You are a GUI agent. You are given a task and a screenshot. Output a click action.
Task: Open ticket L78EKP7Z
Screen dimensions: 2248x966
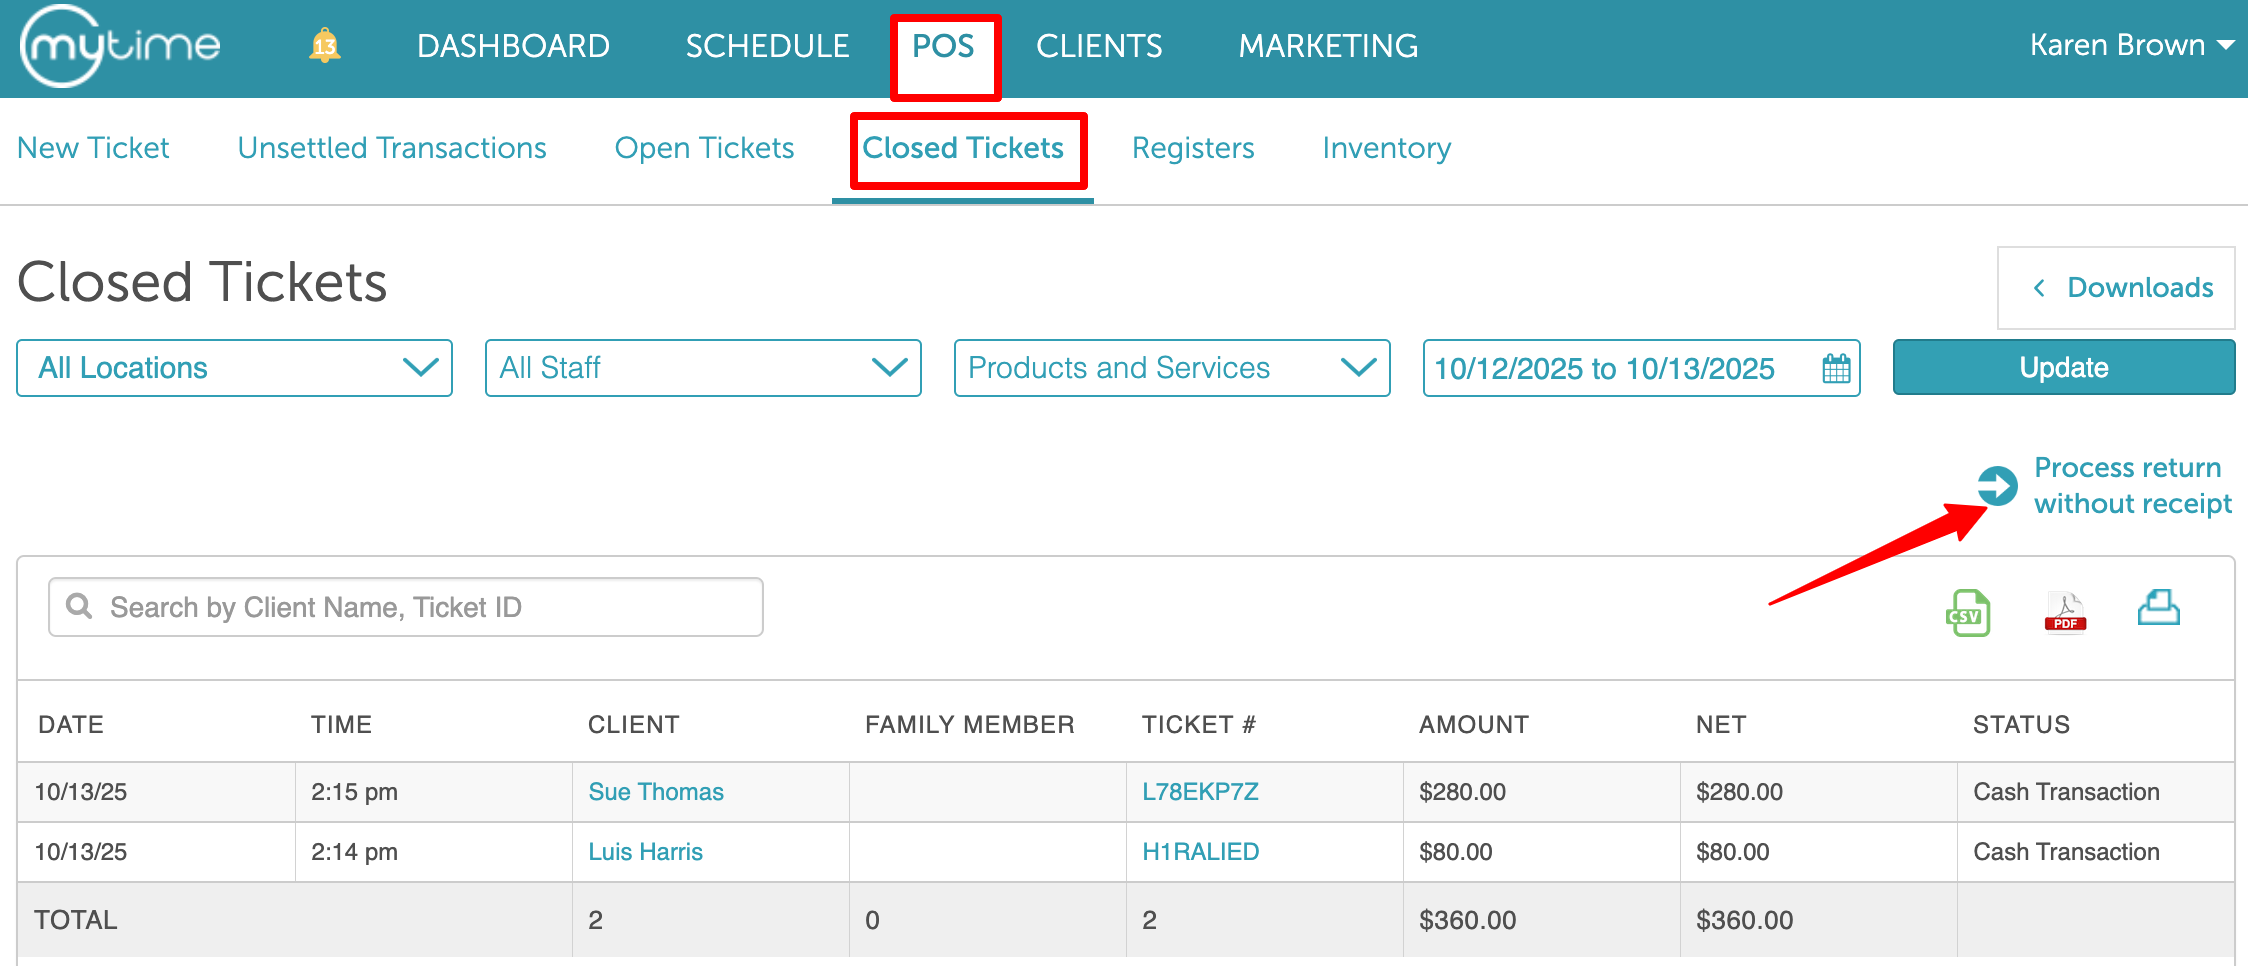click(x=1200, y=792)
